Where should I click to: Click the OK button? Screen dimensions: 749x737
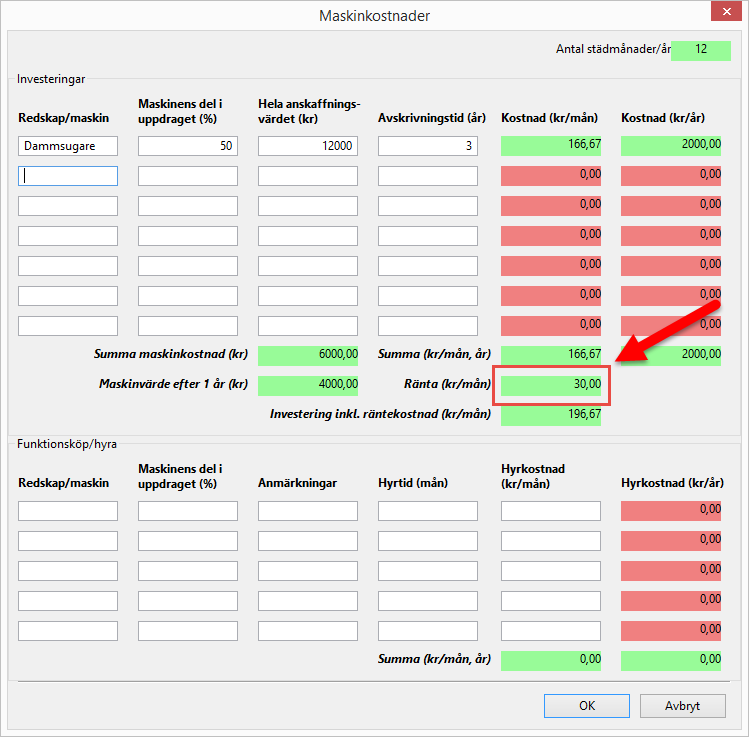coord(586,705)
